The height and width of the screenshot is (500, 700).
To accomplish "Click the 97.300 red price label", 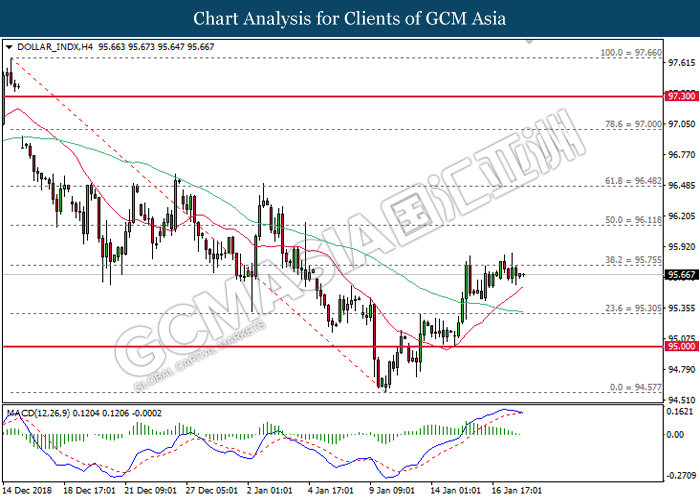I will coord(681,96).
